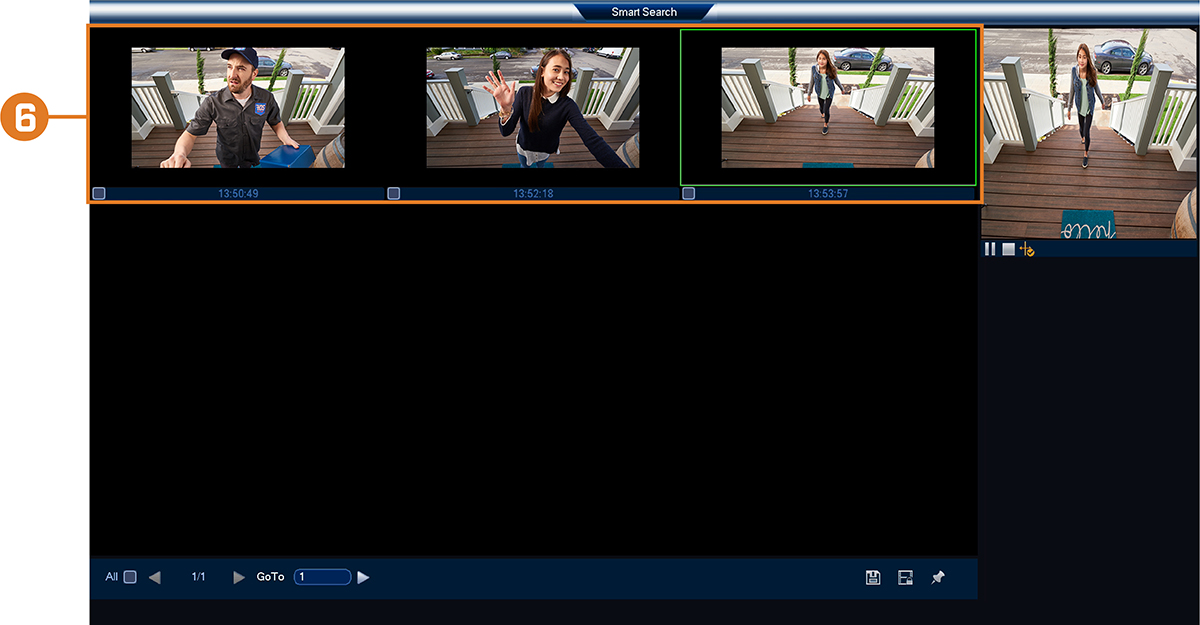Tick the checkbox for the 13:53:57 clip

(688, 193)
